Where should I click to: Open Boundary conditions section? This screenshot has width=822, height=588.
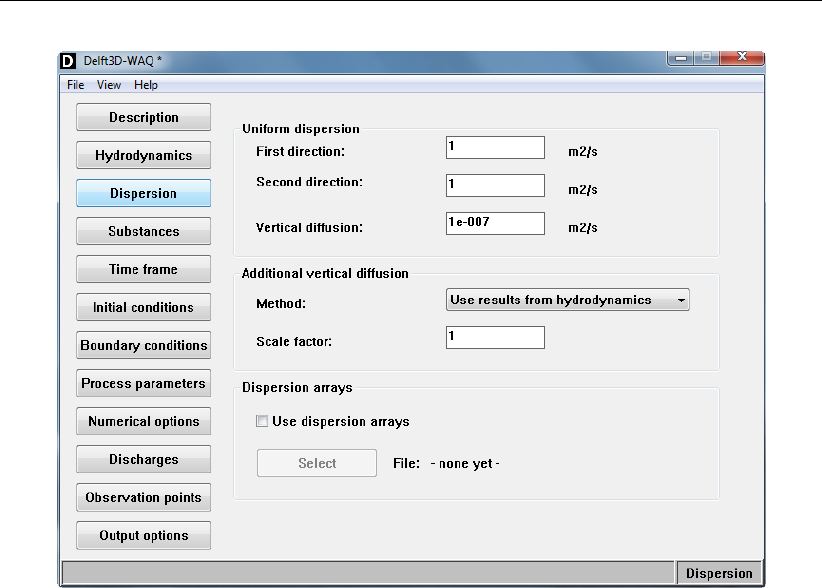[x=144, y=345]
